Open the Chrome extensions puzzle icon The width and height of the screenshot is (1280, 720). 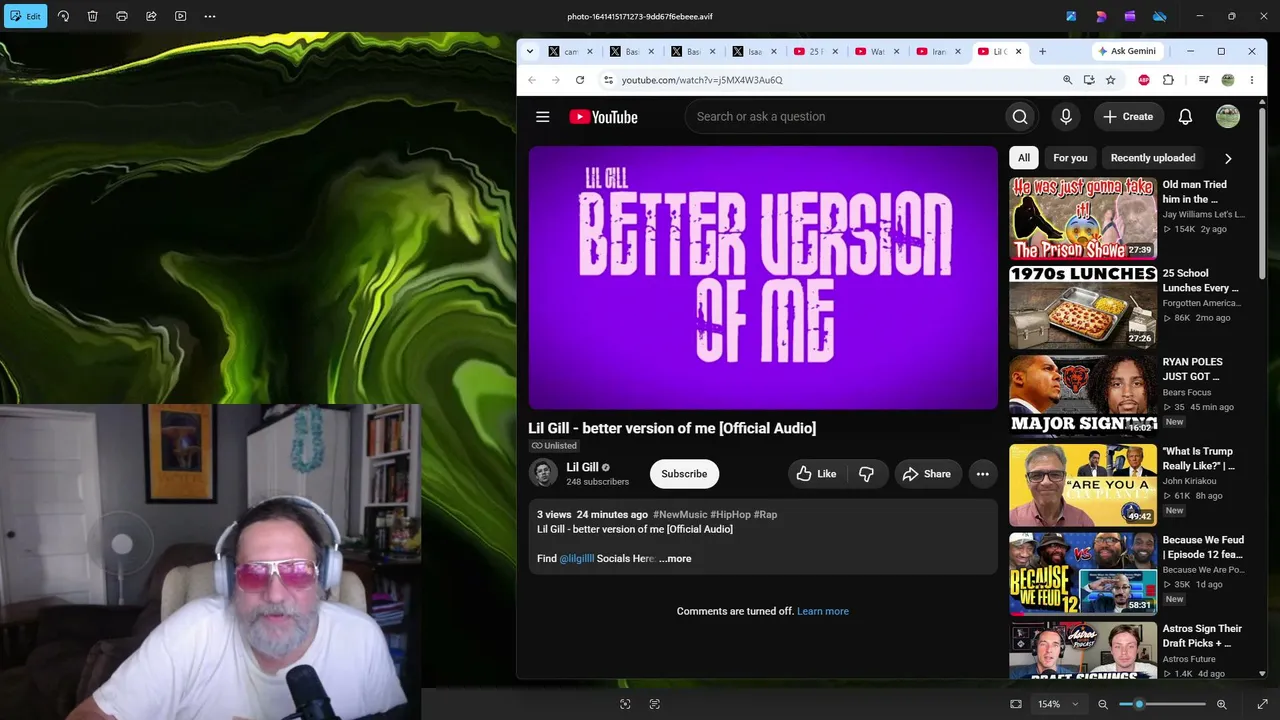[1168, 80]
